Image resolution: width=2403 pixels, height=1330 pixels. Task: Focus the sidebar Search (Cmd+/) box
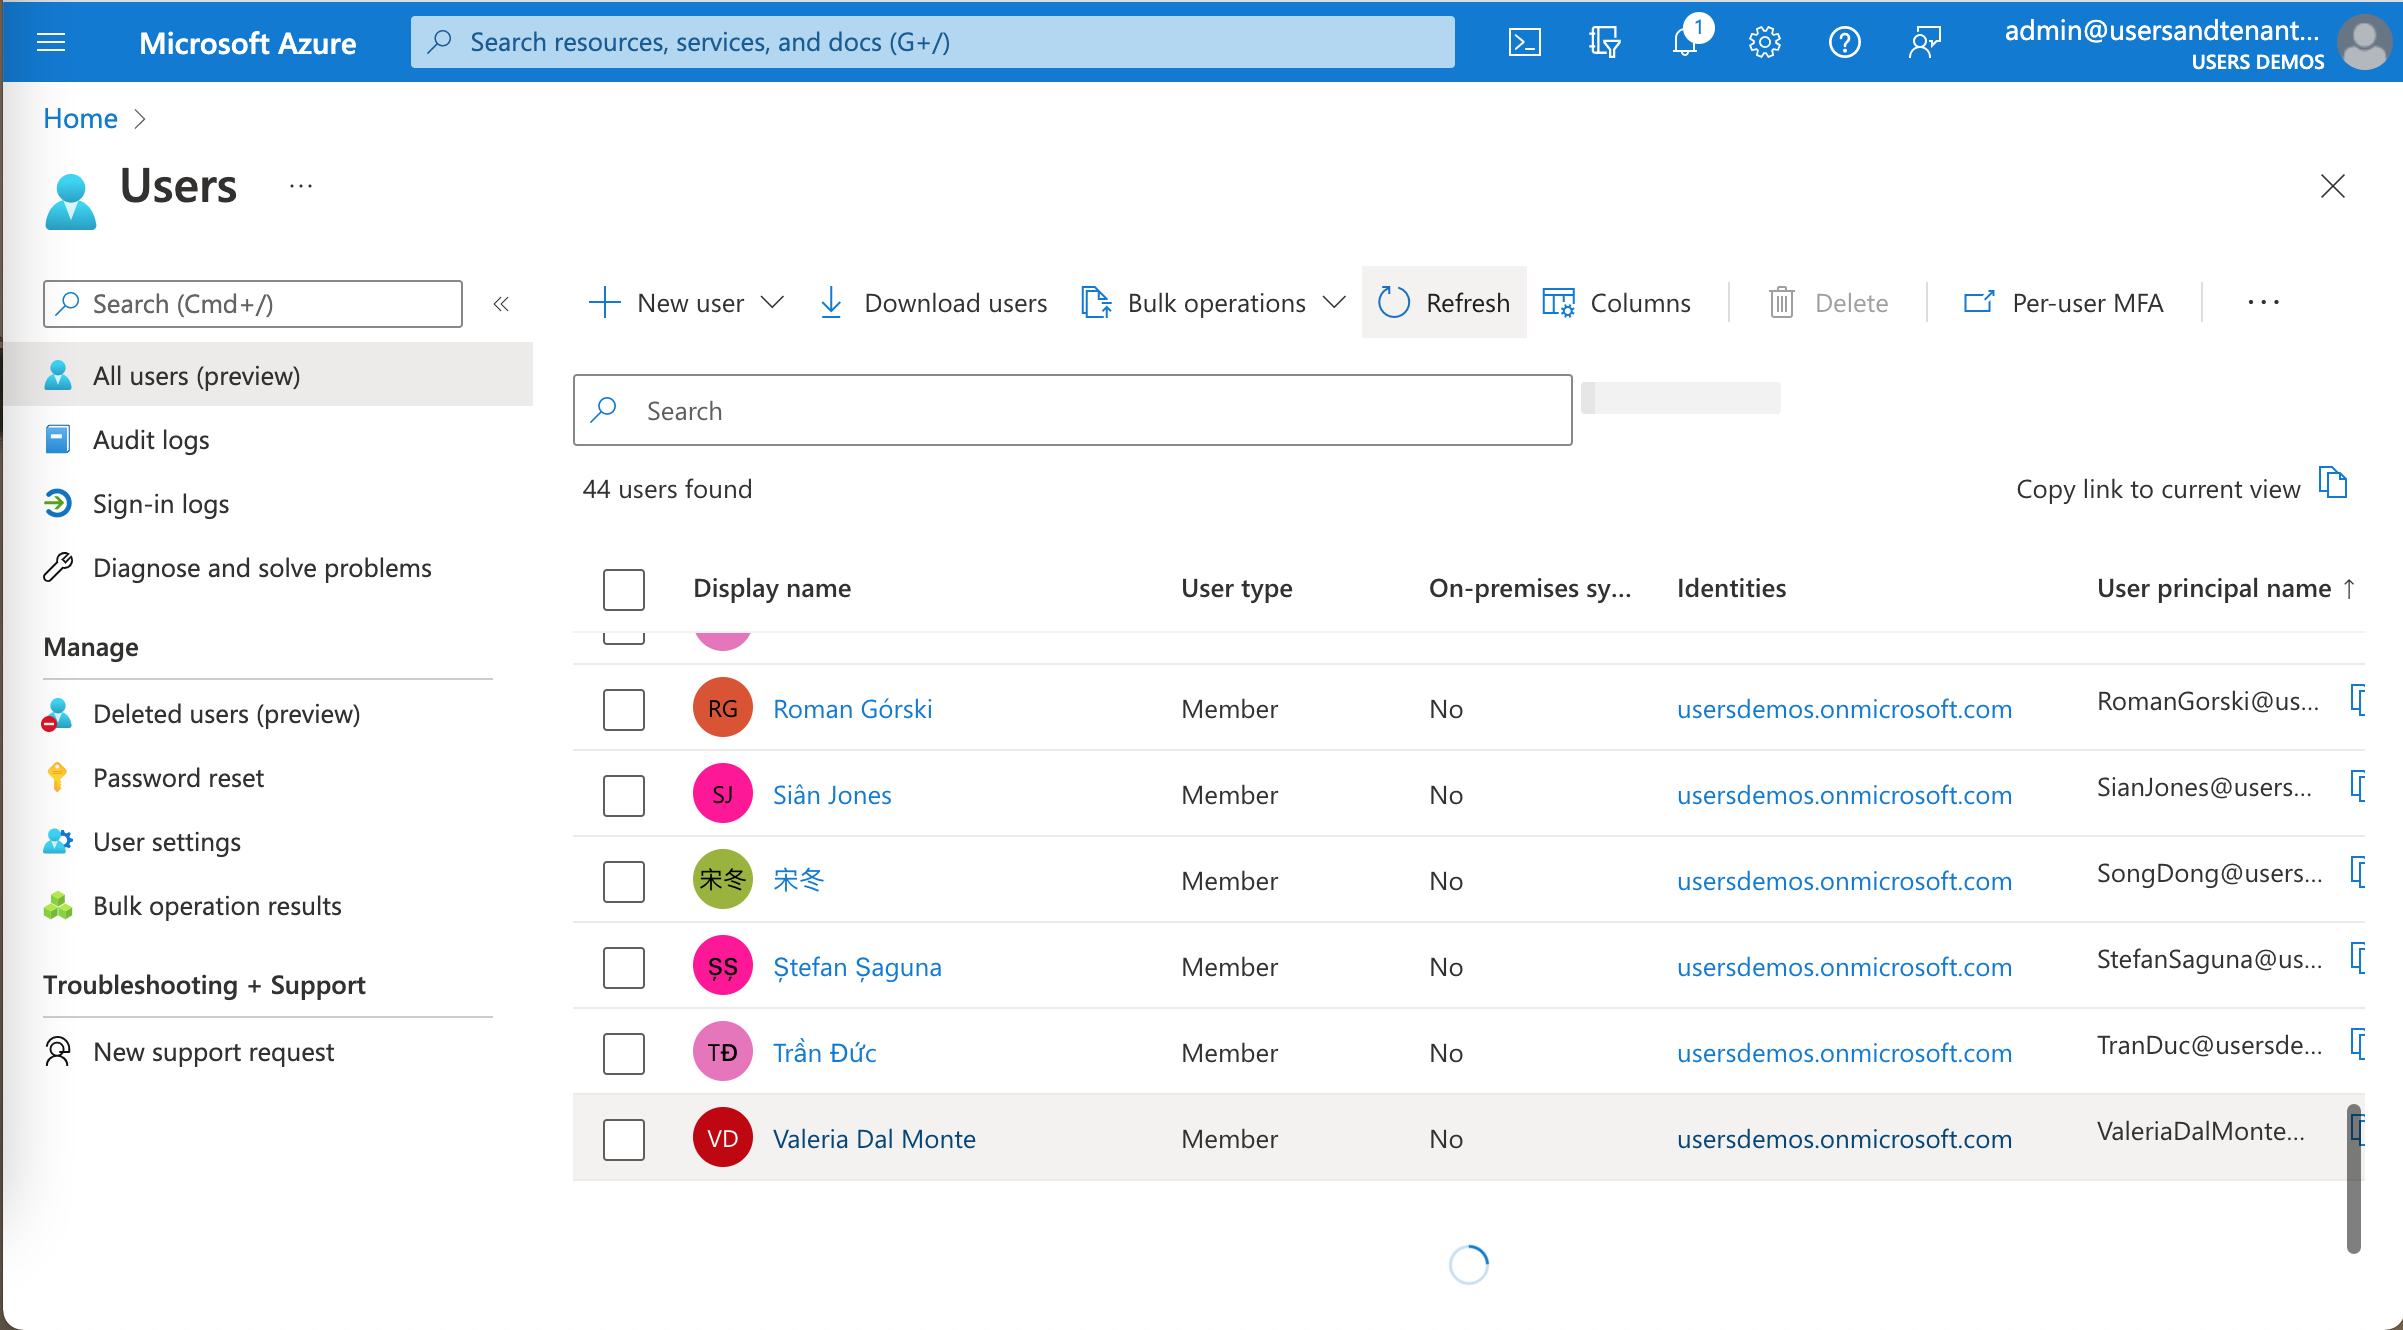(x=253, y=304)
